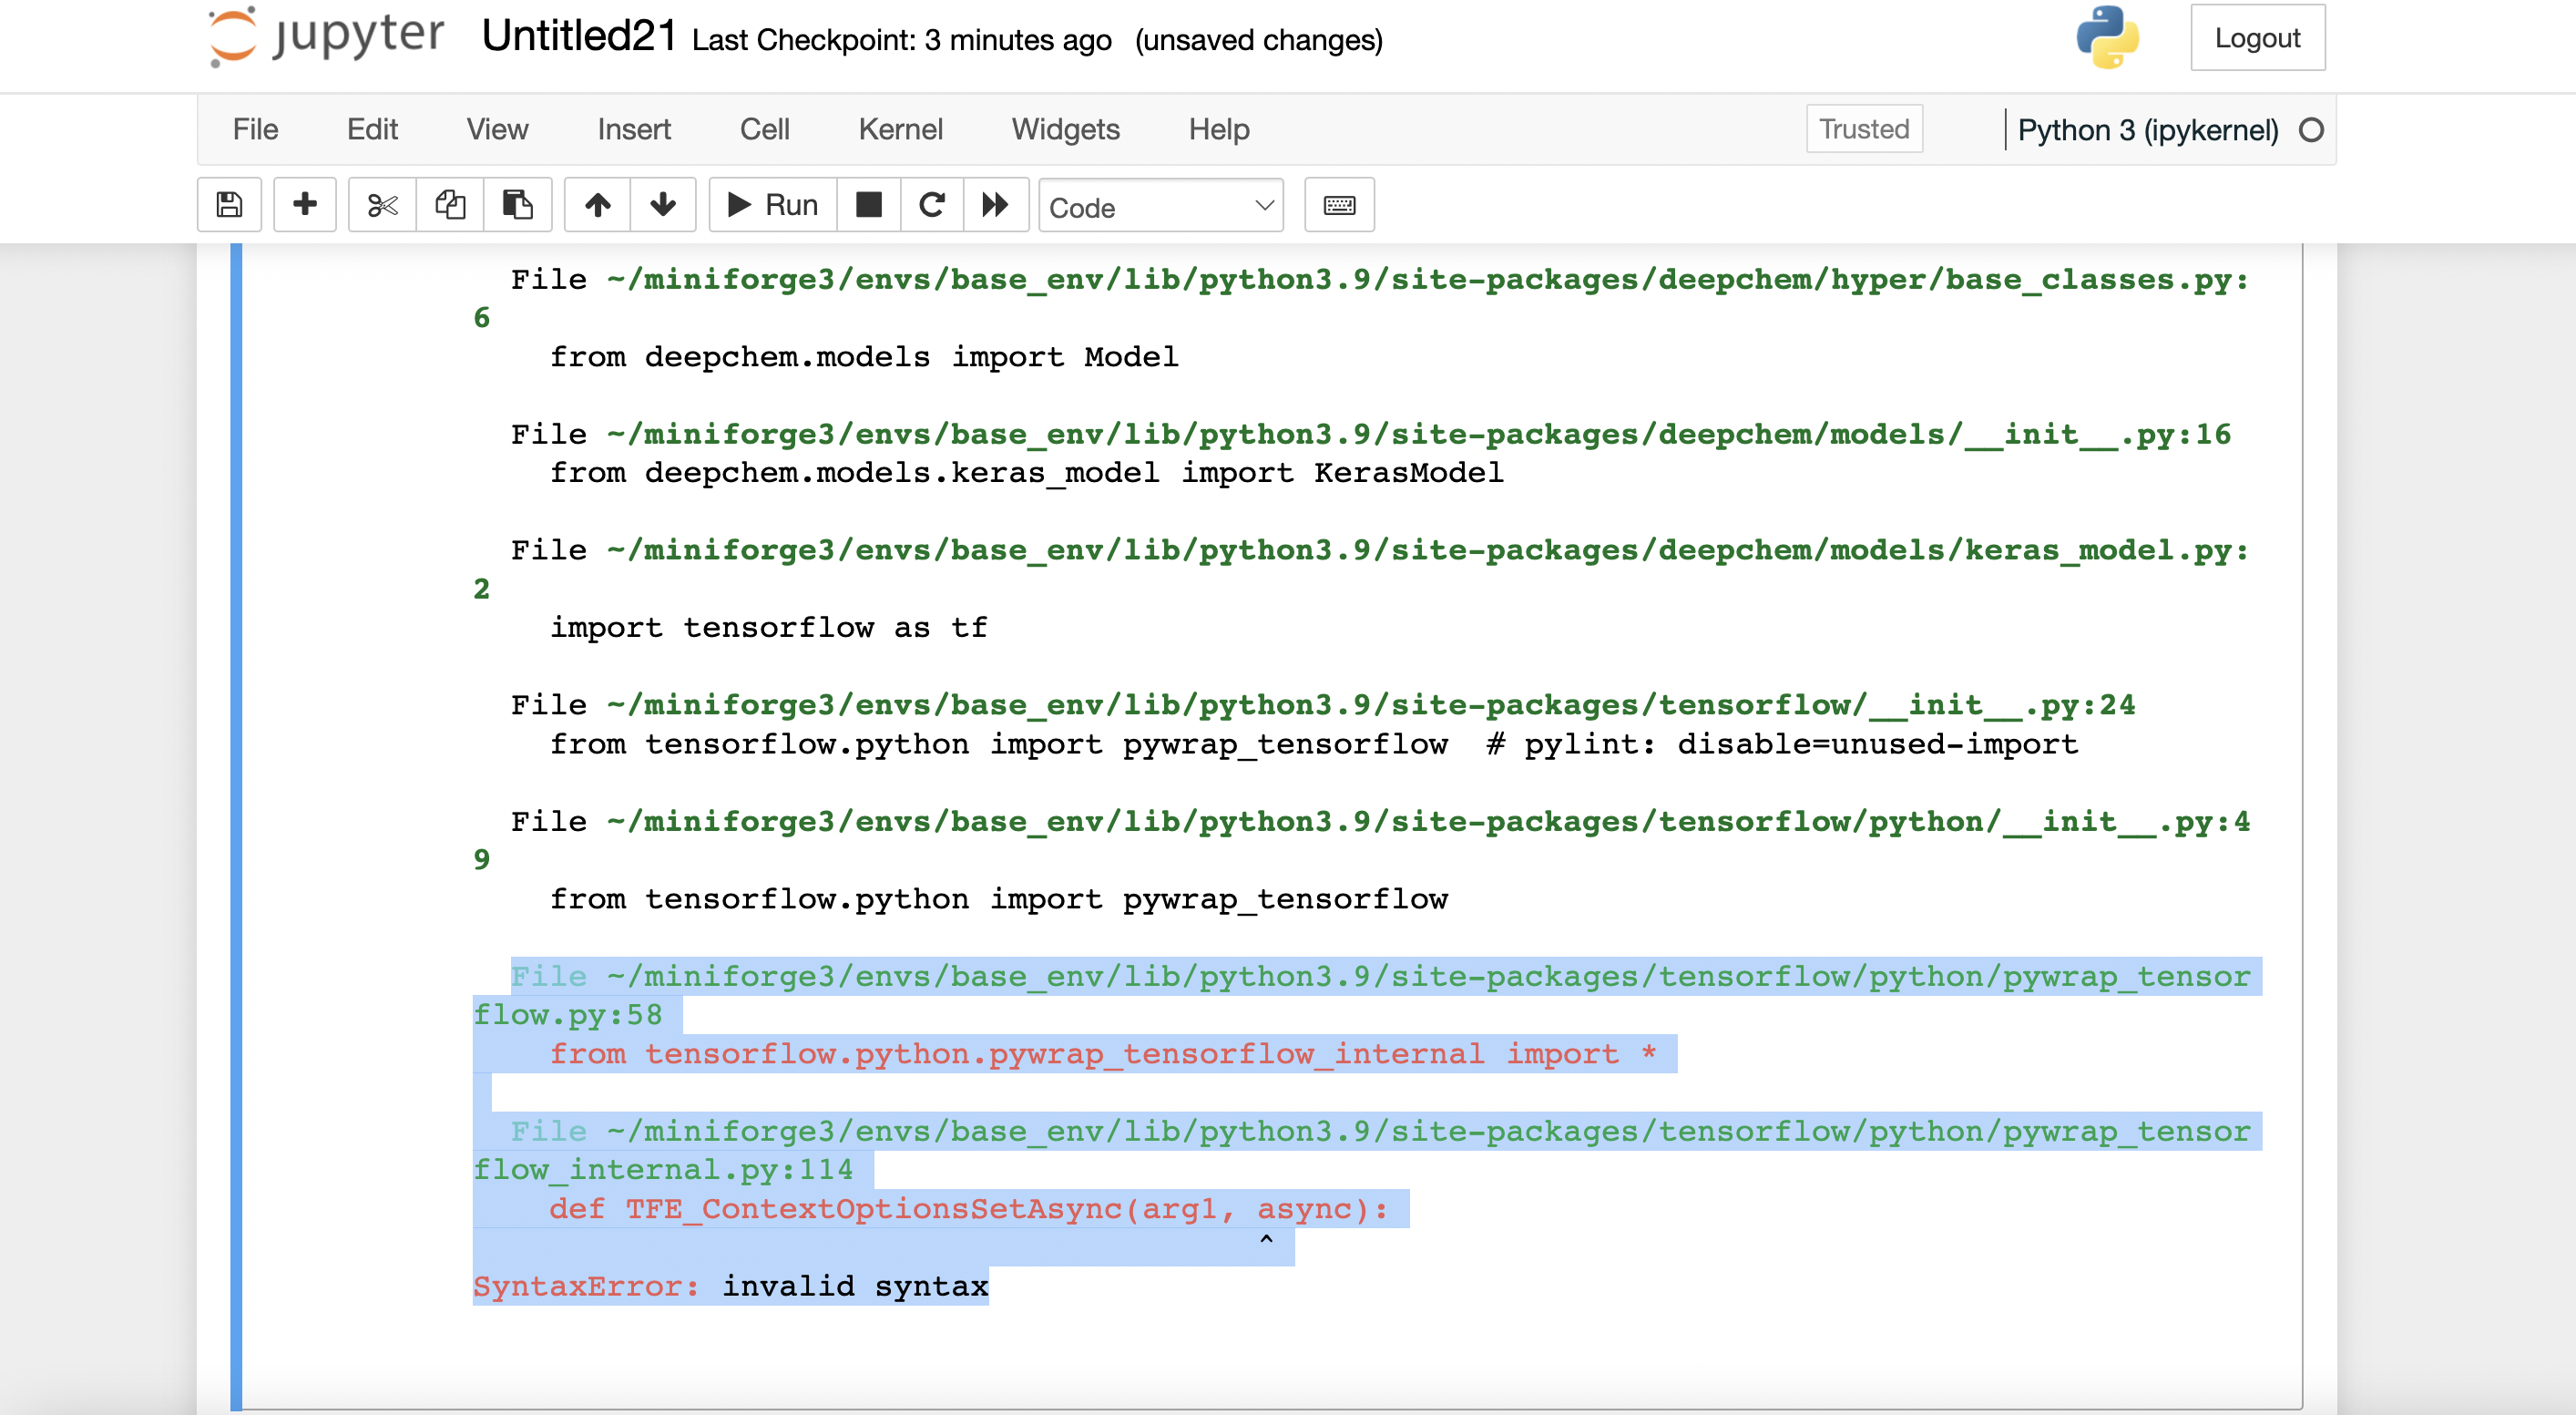Open the command palette keyboard icon

click(1339, 204)
